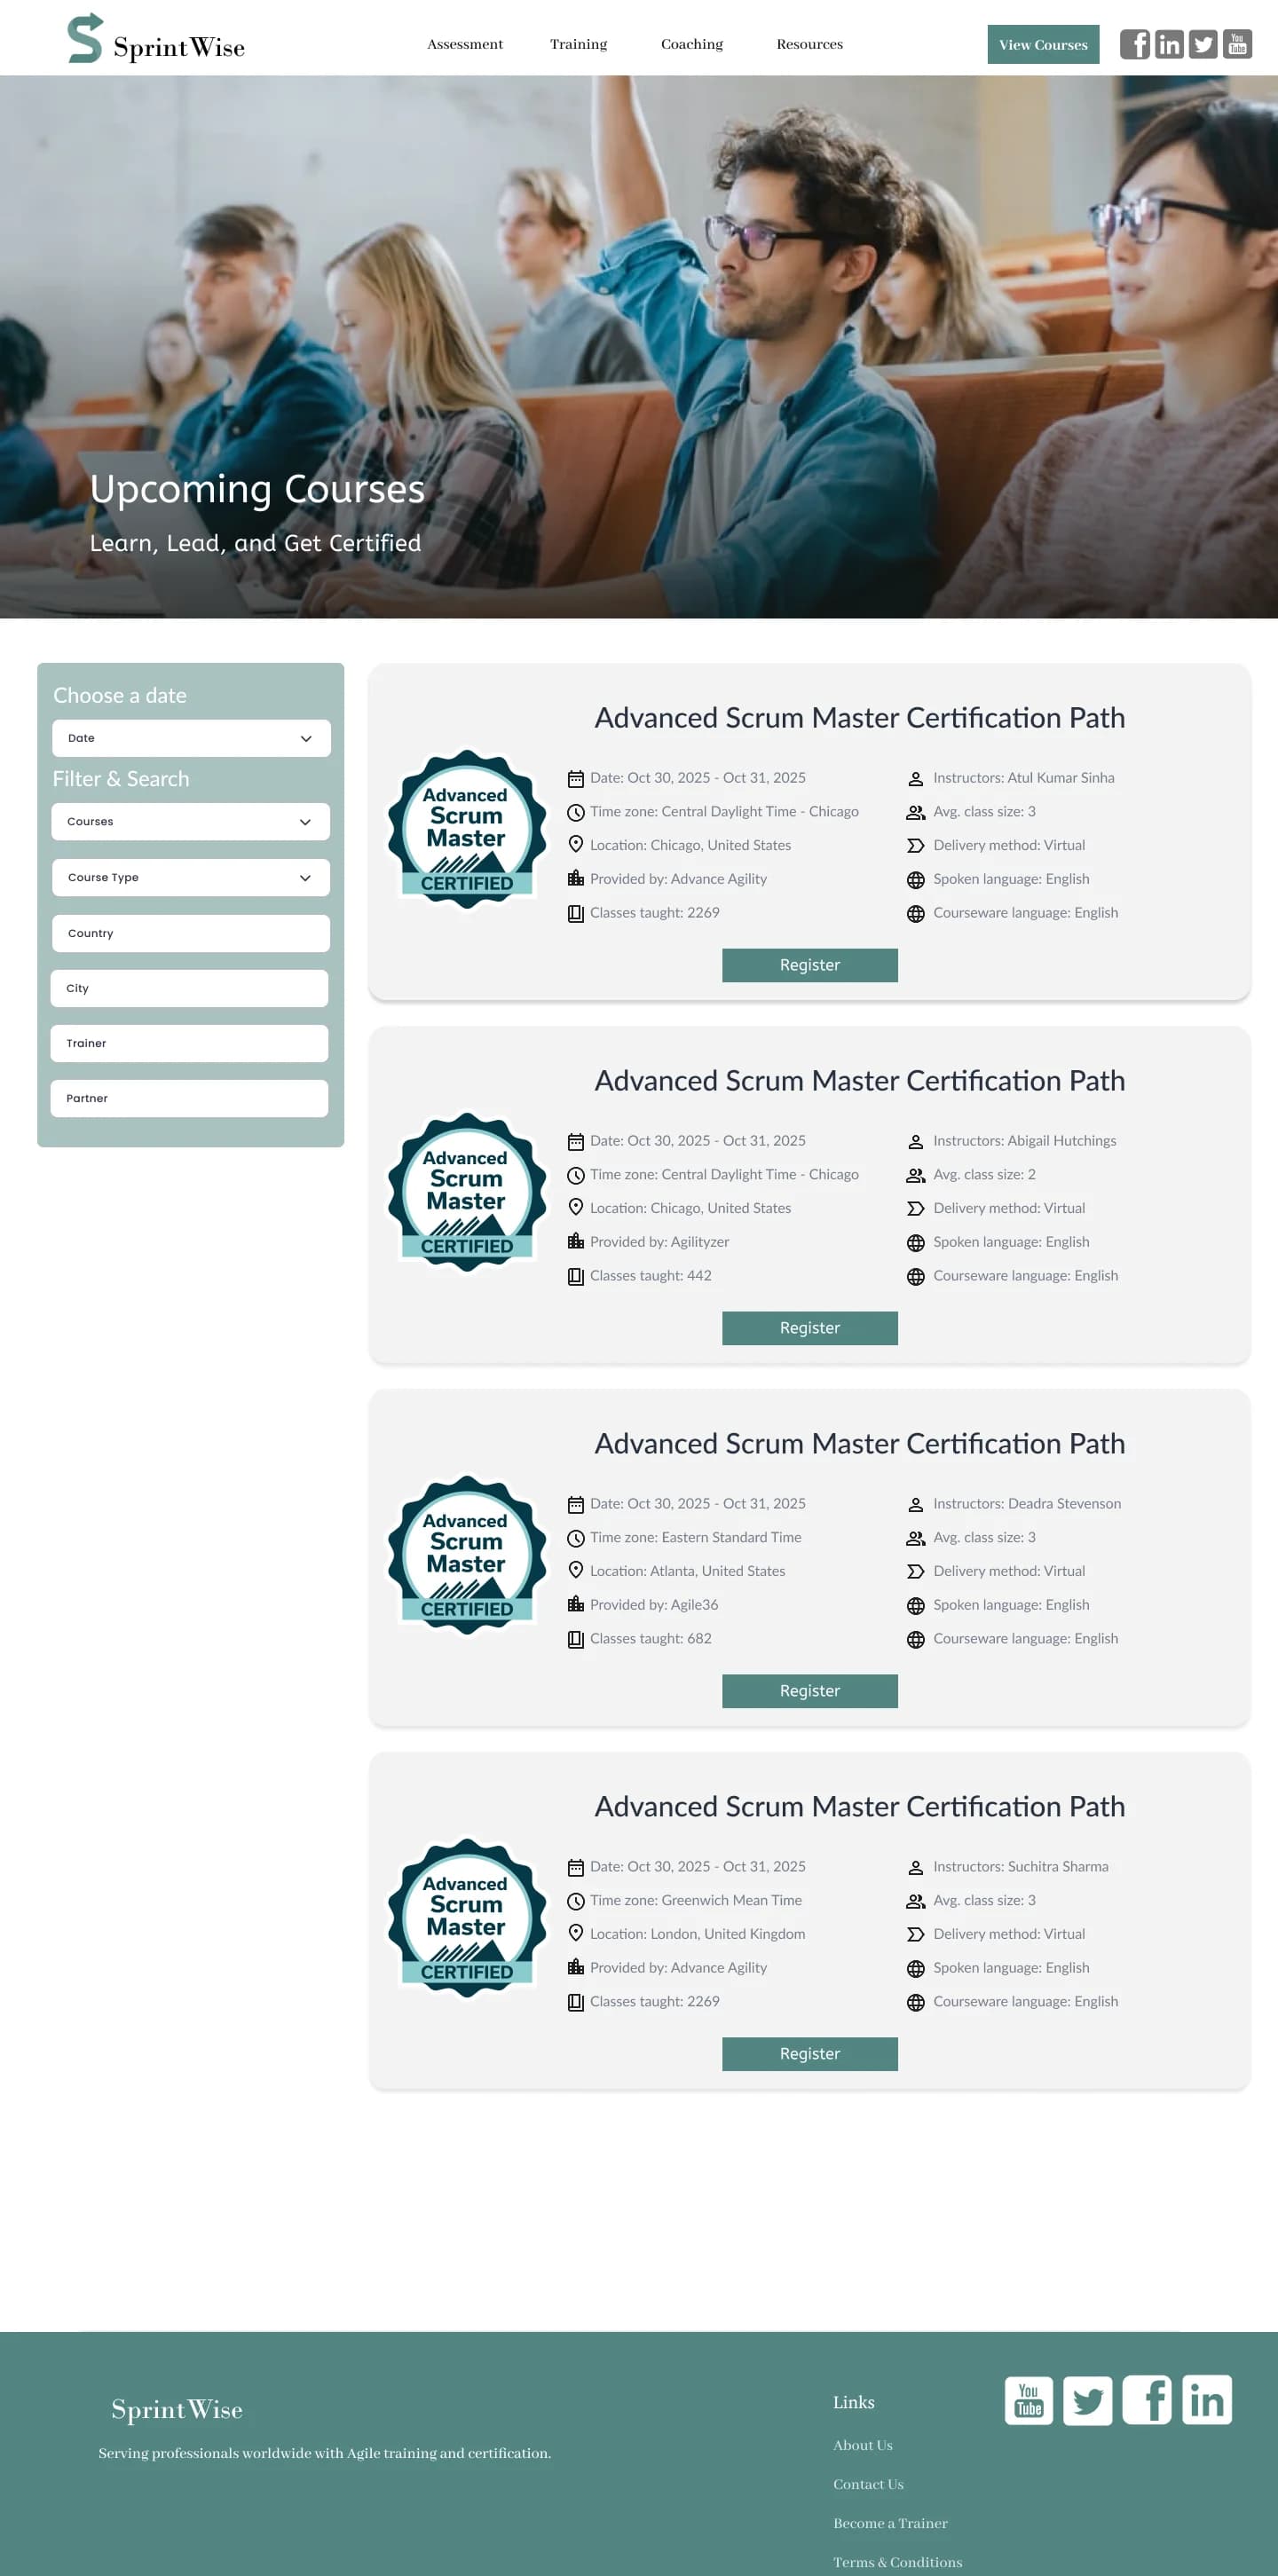Register for Abigail Hutchings' course
This screenshot has height=2576, width=1278.
tap(809, 1328)
